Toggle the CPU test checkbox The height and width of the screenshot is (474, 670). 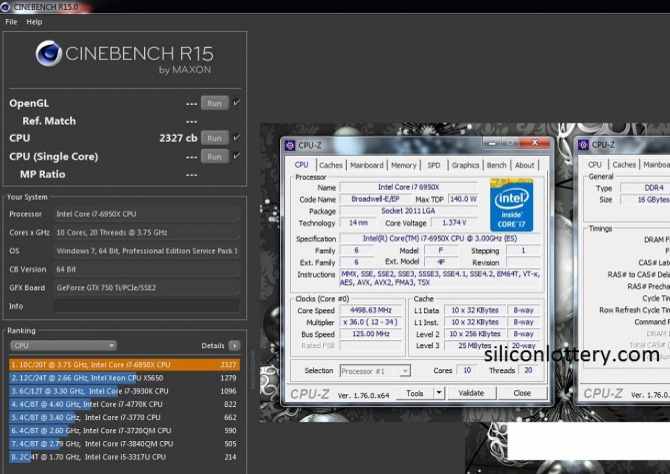click(236, 138)
